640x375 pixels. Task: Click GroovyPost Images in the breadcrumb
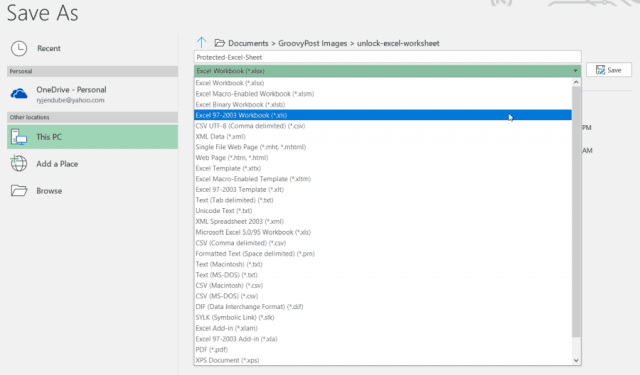coord(313,43)
